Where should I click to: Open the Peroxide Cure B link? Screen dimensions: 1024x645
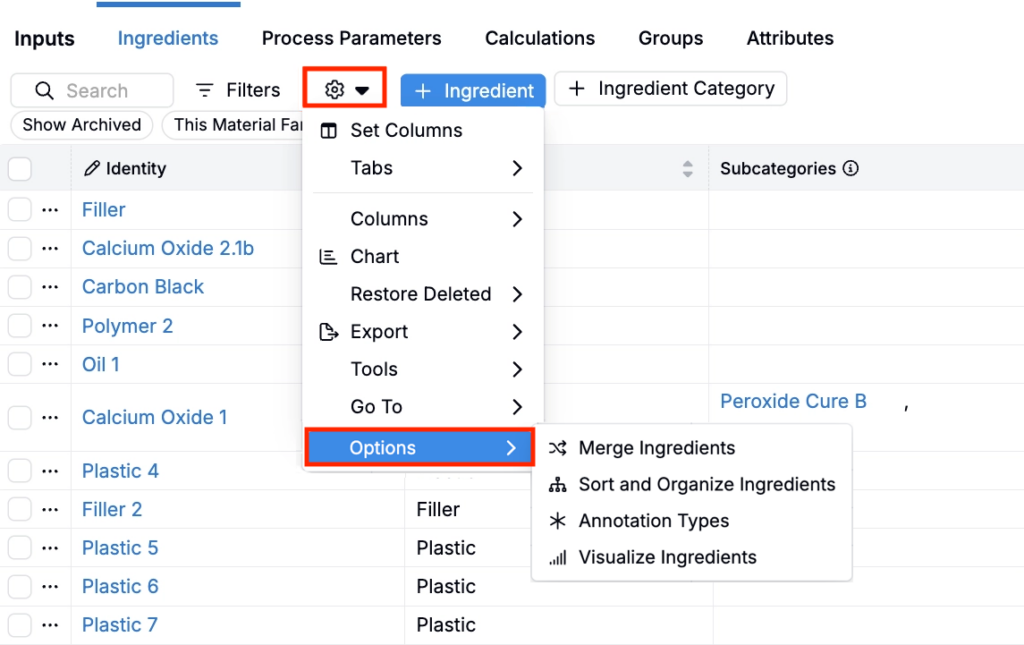click(x=793, y=401)
